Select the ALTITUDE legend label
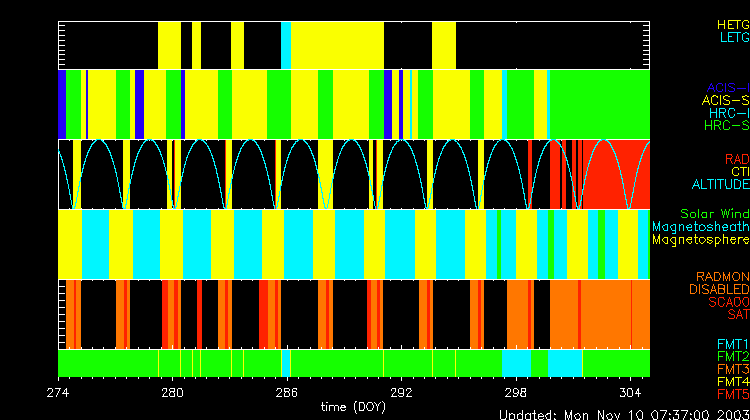Screen dimensions: 750x420 click(x=721, y=184)
